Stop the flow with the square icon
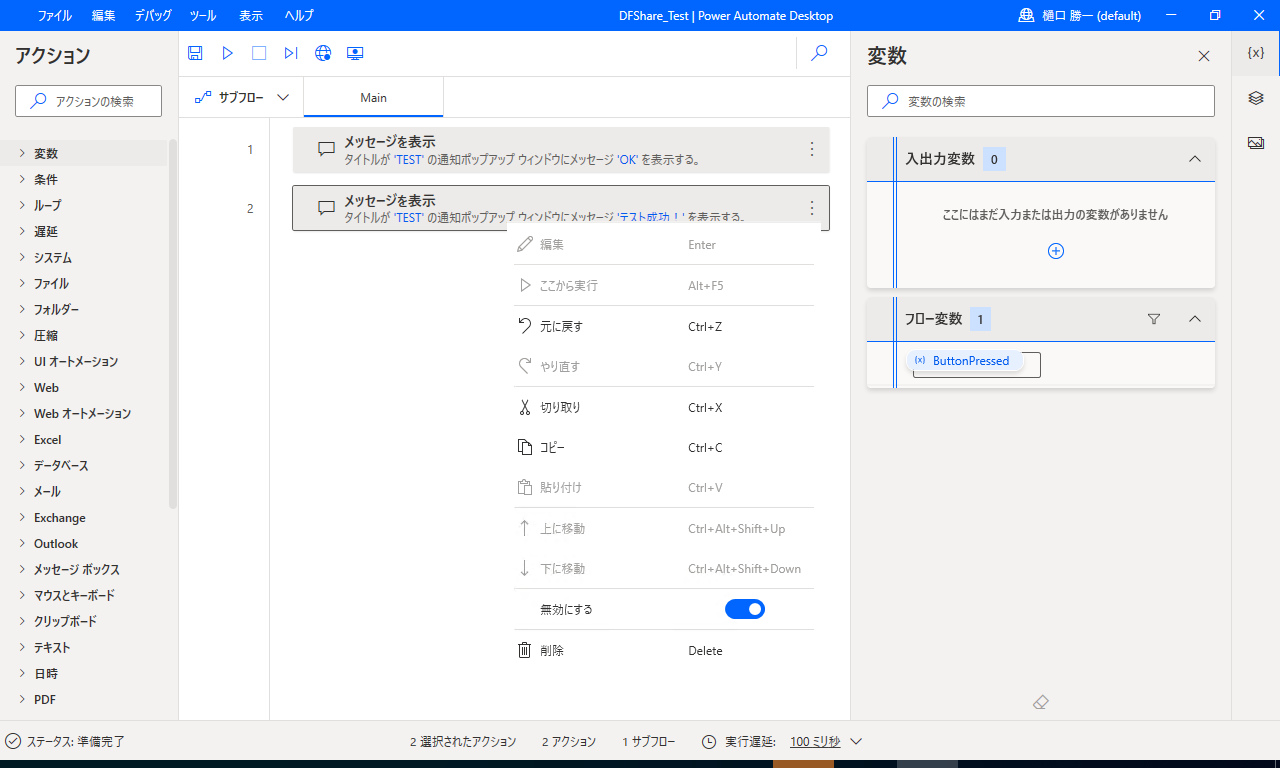 point(259,53)
